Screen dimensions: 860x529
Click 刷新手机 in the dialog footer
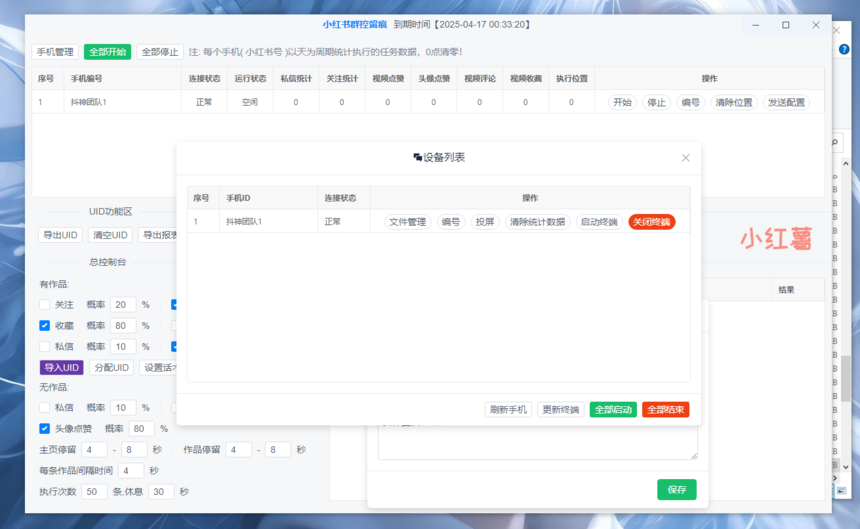coord(508,409)
